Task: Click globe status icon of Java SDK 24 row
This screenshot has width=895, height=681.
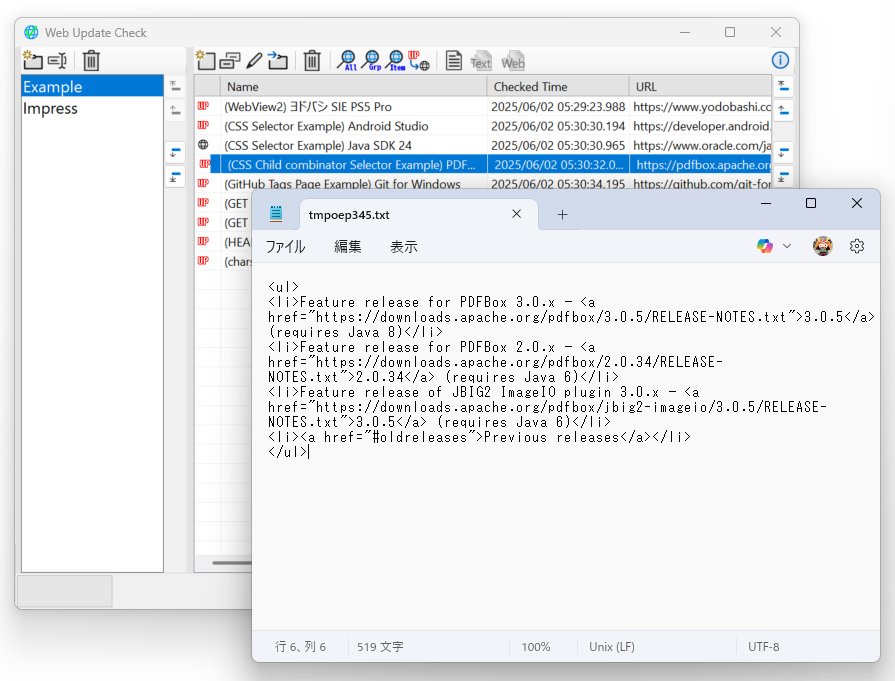Action: coord(203,145)
